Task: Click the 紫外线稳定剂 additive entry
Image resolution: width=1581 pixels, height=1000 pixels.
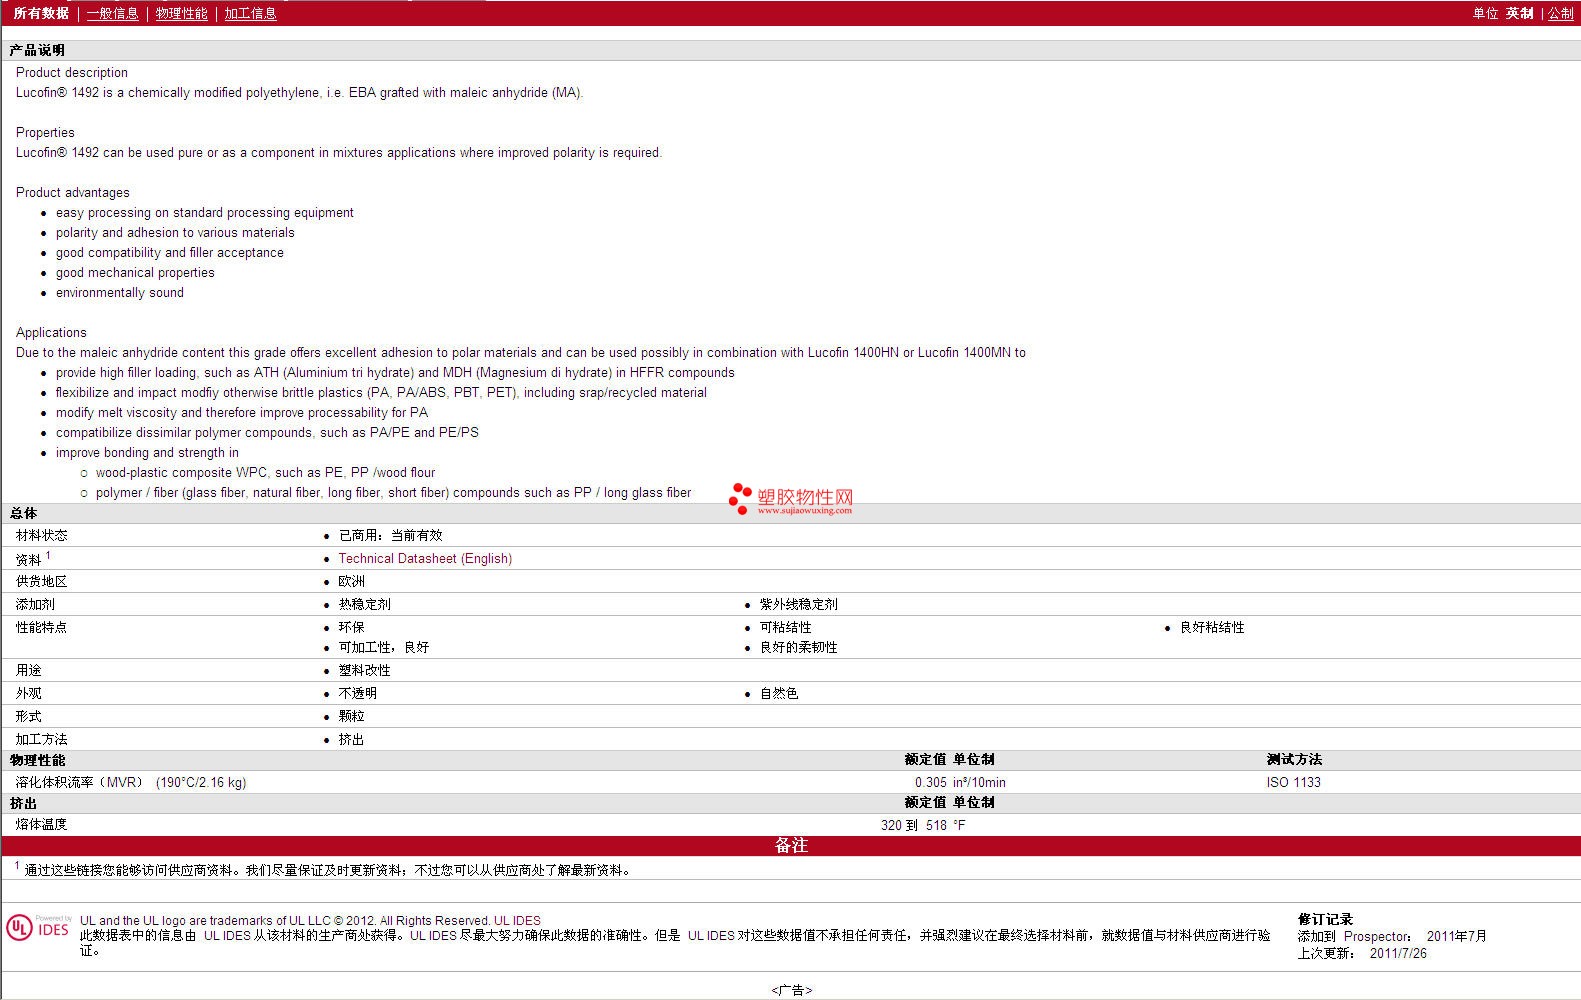Action: pyautogui.click(x=798, y=604)
